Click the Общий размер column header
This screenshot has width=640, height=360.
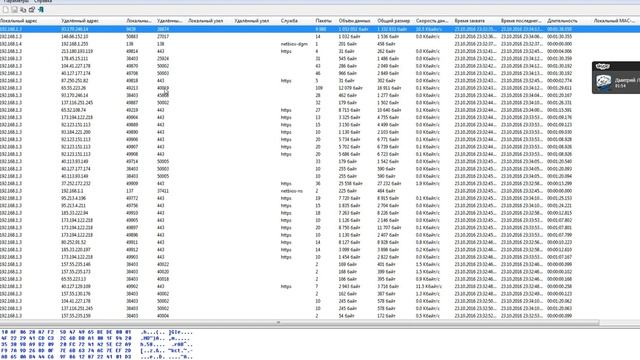tap(393, 20)
